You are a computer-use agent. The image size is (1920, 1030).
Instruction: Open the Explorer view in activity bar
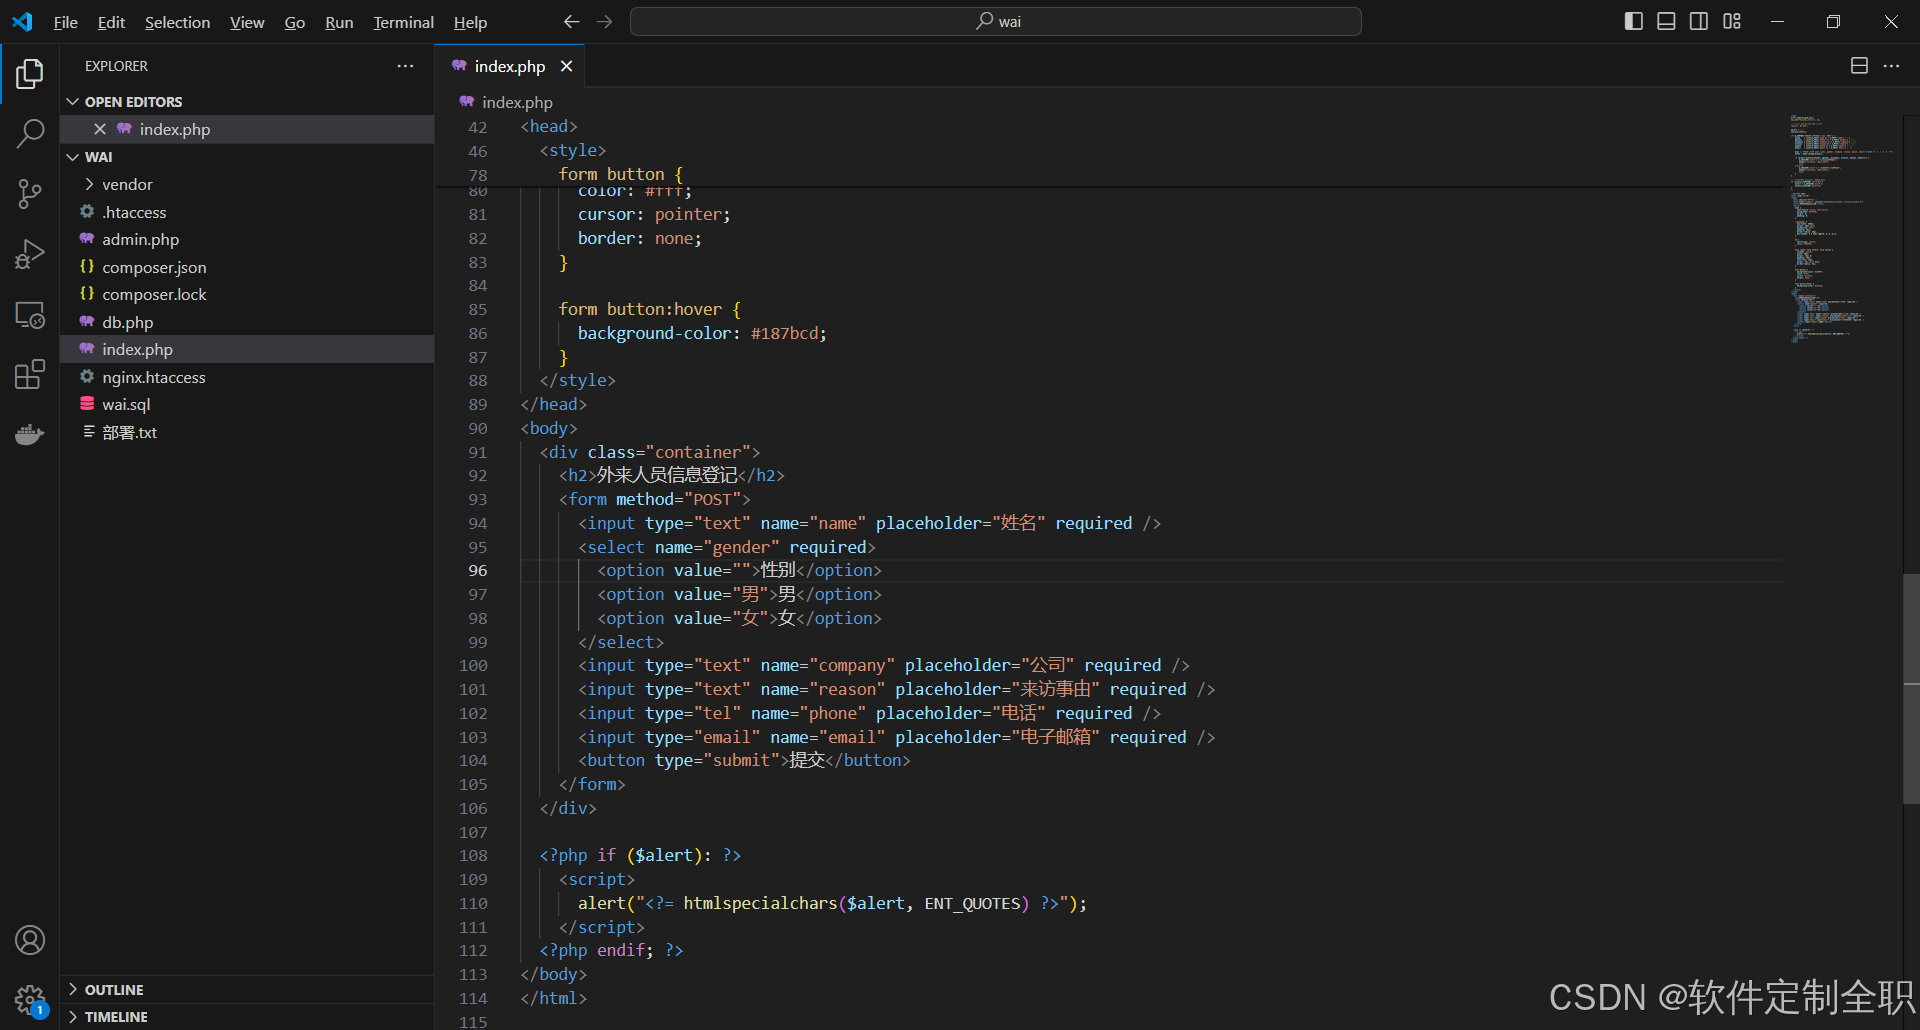30,73
